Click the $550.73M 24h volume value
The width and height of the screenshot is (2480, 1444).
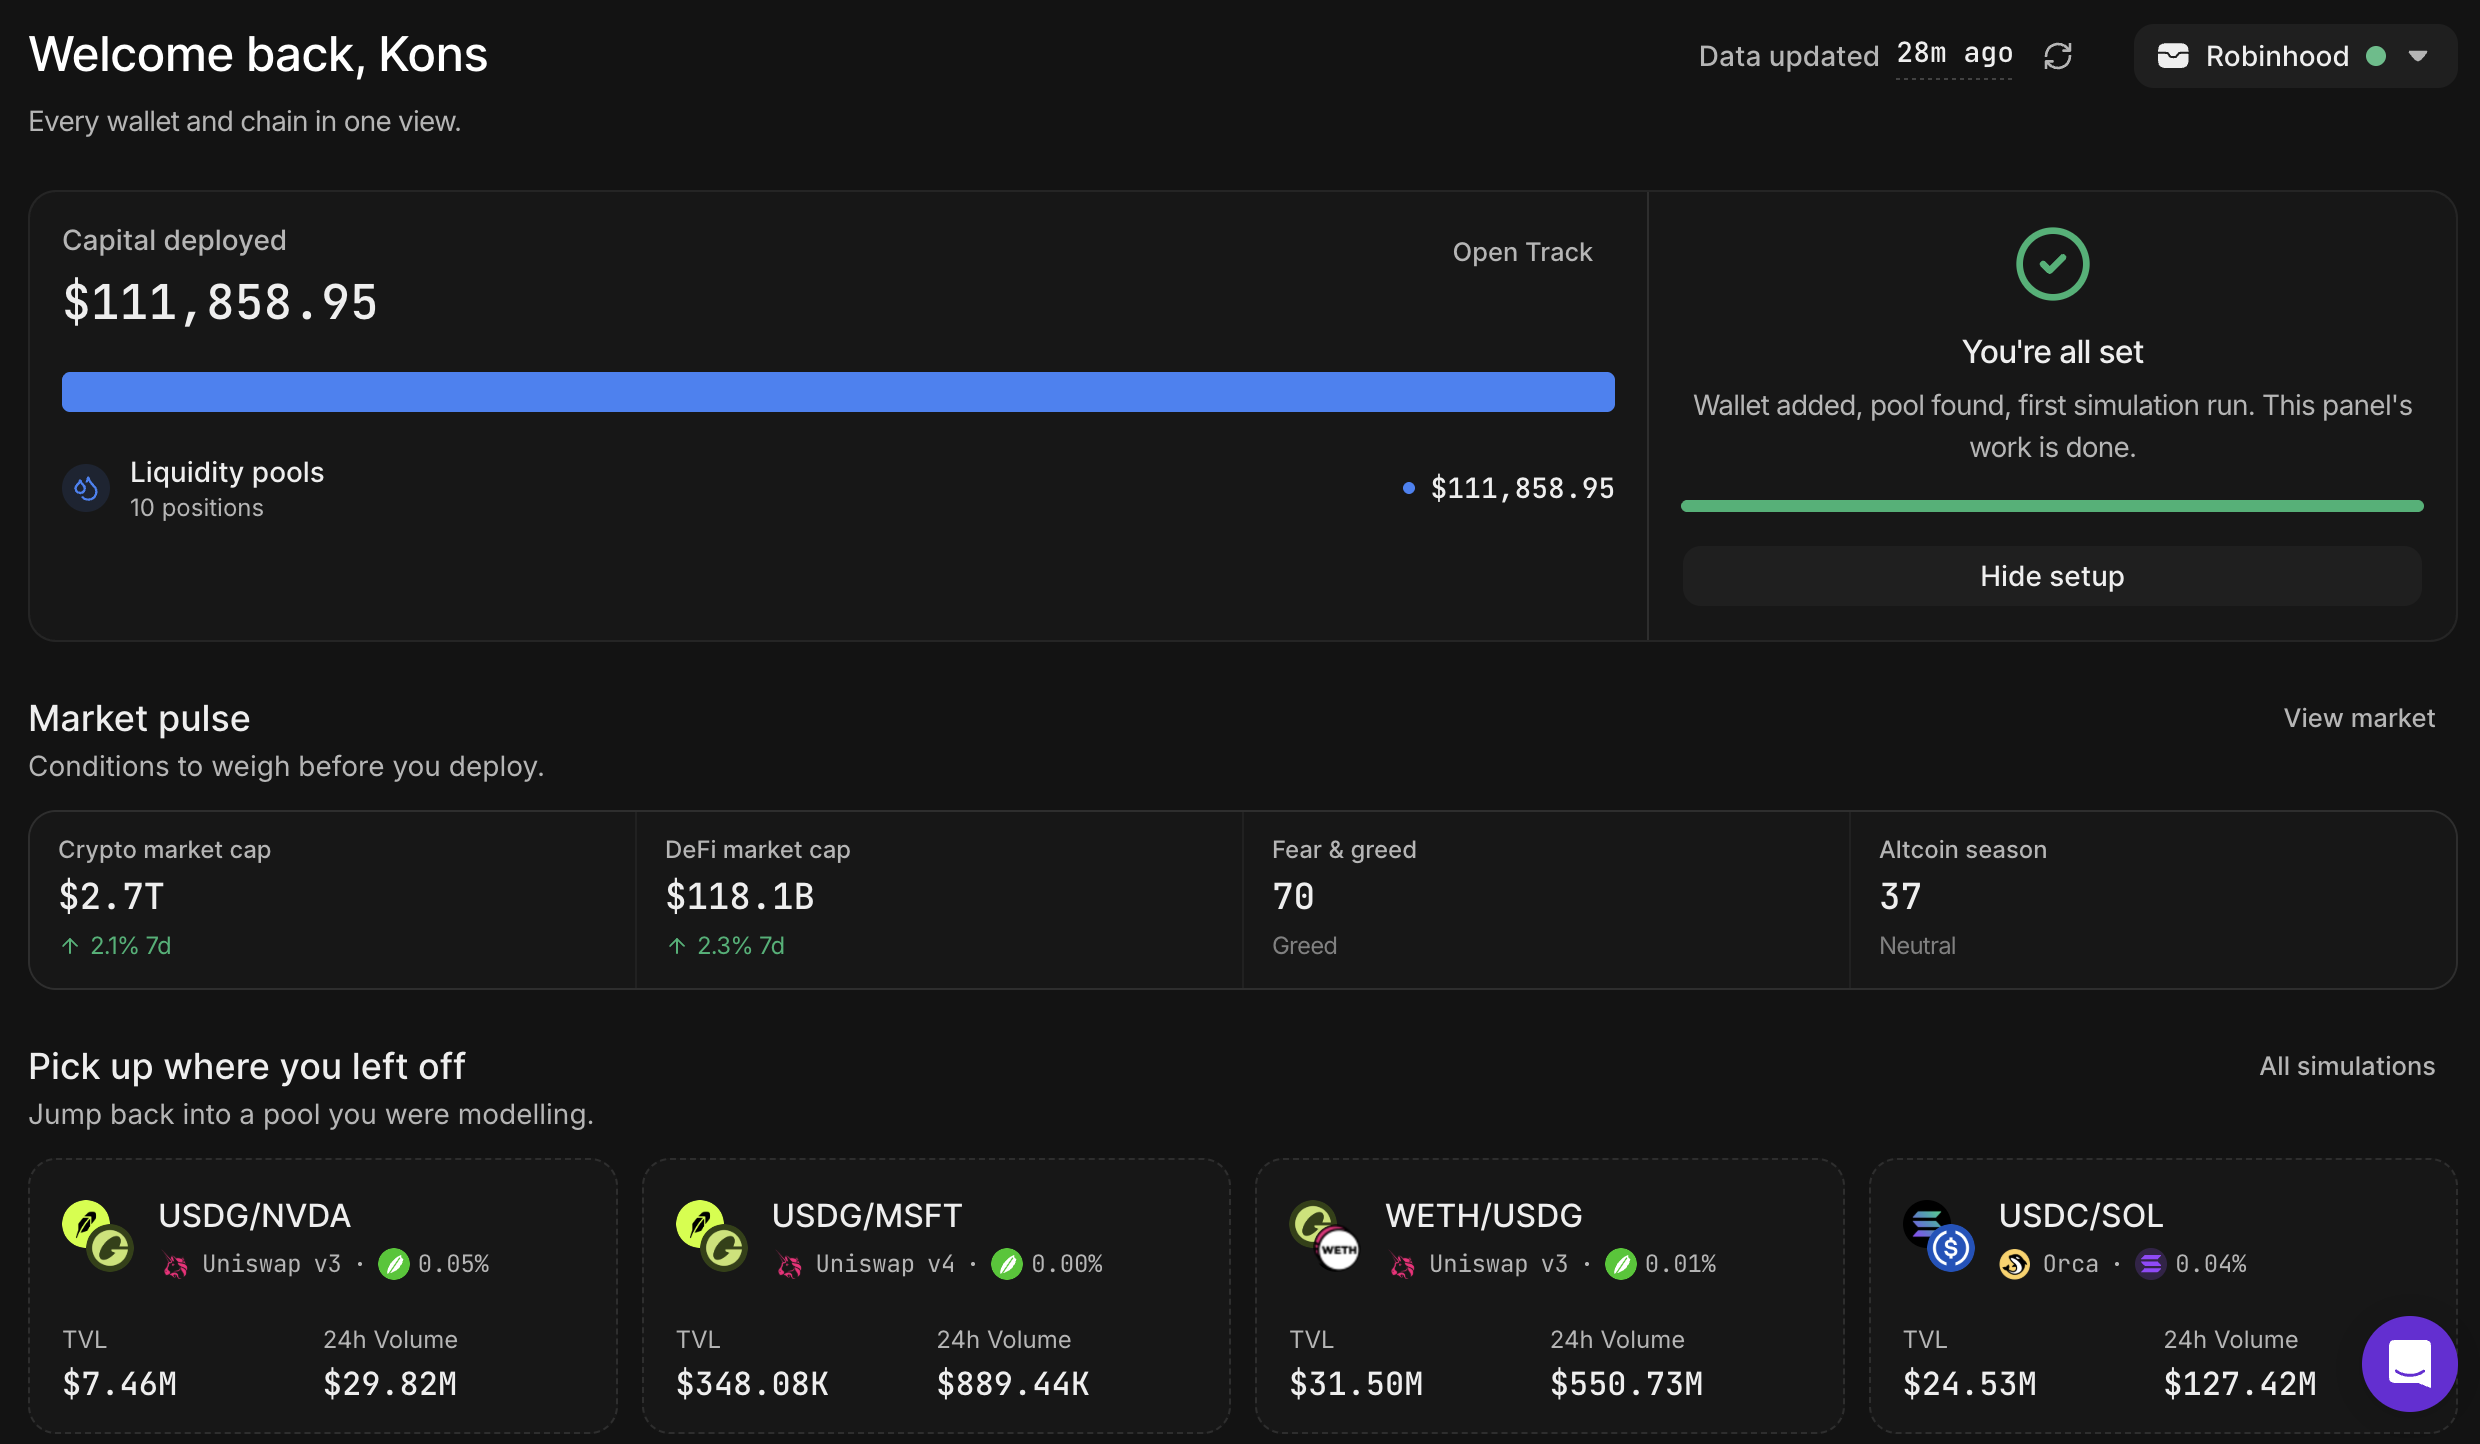(1627, 1384)
